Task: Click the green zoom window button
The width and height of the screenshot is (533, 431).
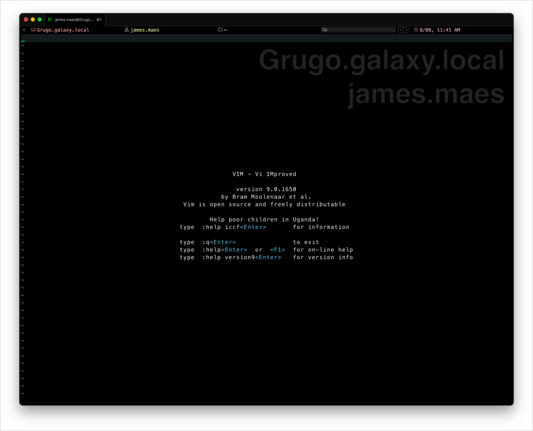Action: click(40, 20)
